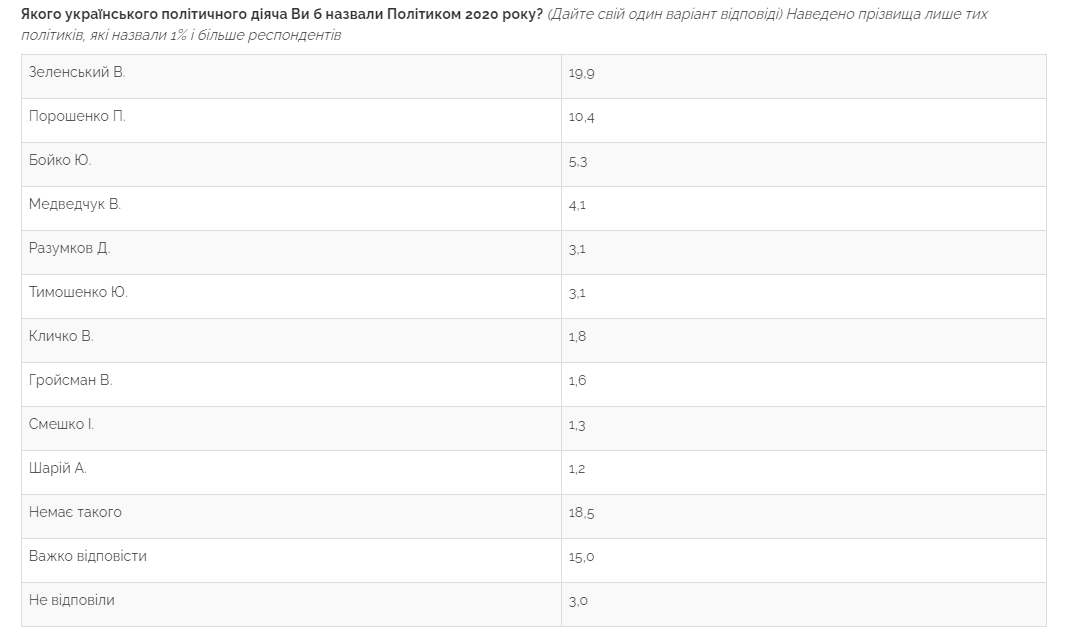Select the 5,3 value cell
The width and height of the screenshot is (1067, 640).
click(x=578, y=161)
